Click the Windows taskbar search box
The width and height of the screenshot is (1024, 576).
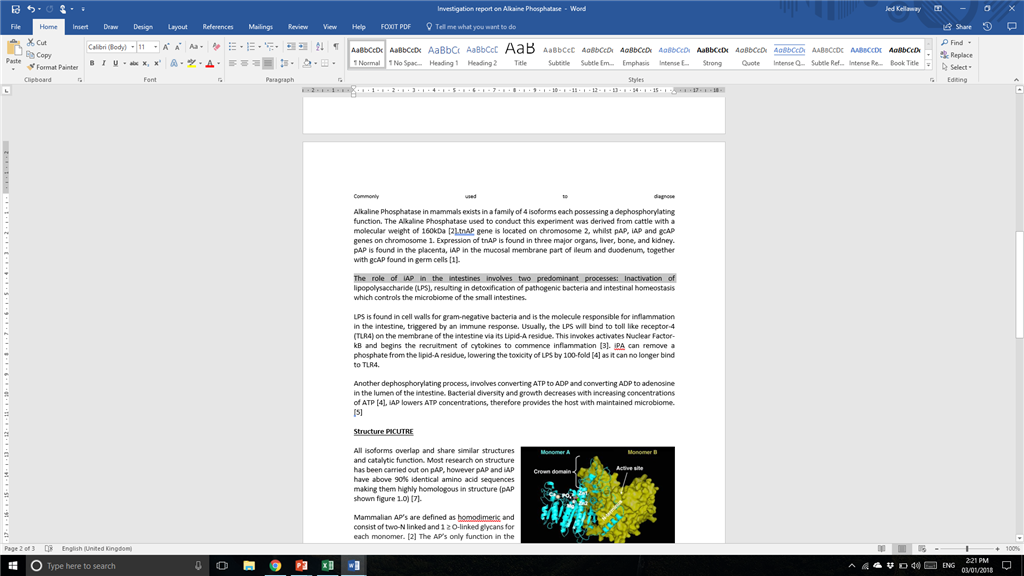[x=116, y=566]
